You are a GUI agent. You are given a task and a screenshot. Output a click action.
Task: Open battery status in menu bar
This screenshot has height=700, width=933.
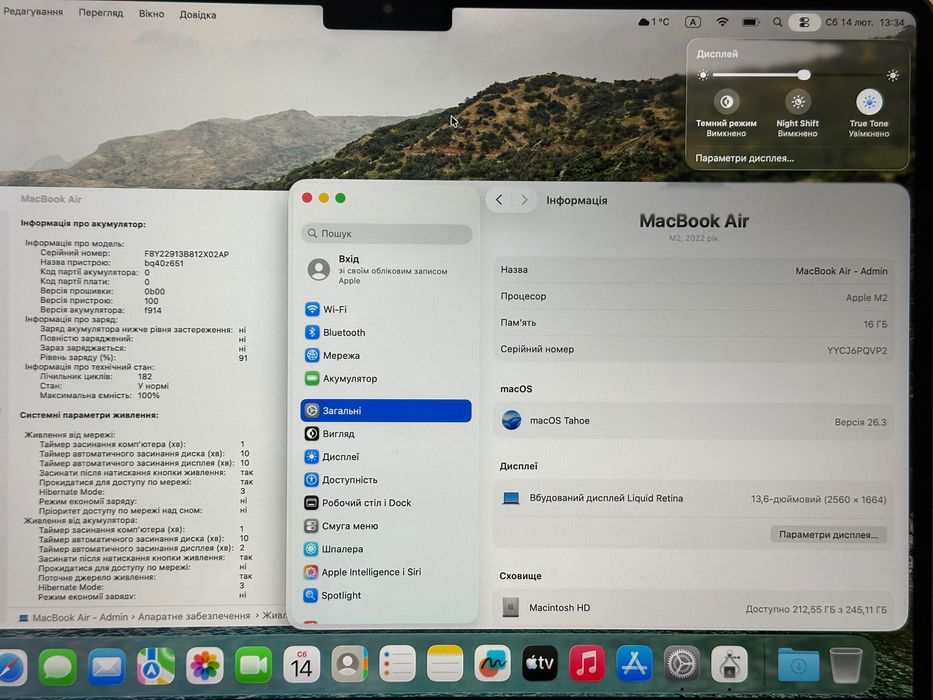750,22
